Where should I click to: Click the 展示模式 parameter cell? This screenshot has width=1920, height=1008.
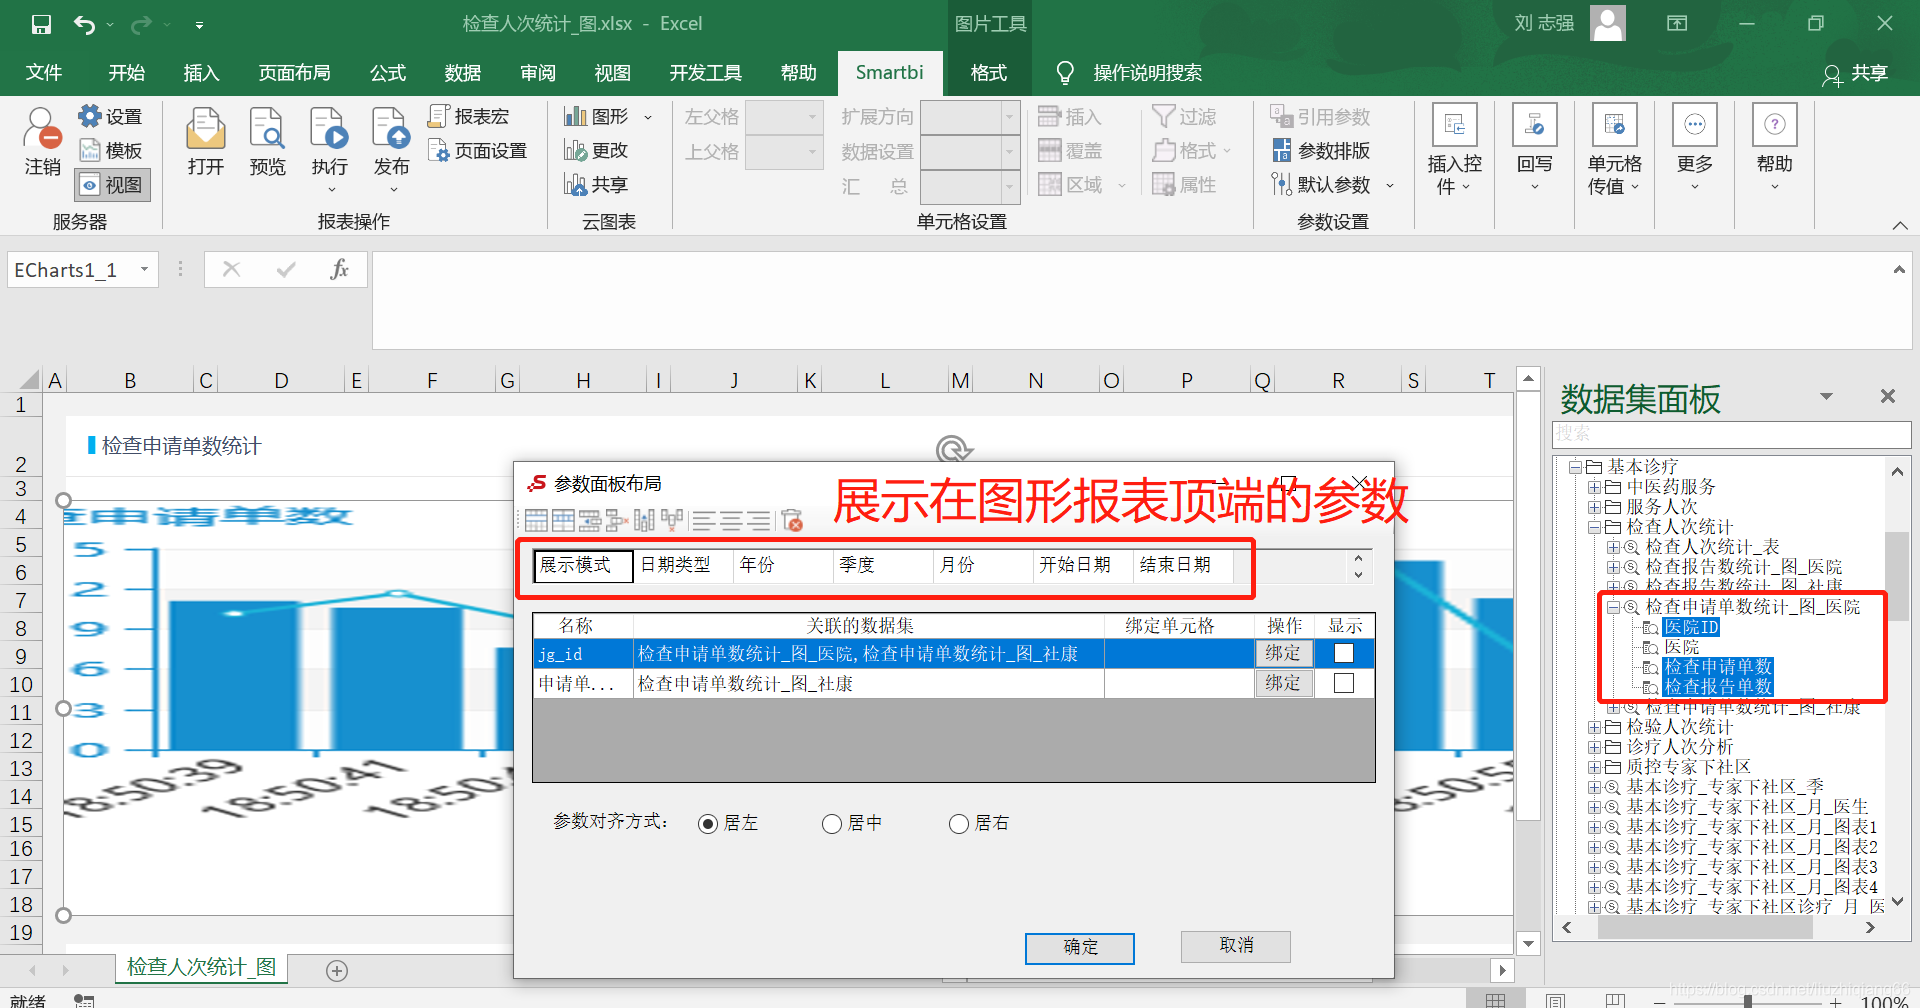582,565
